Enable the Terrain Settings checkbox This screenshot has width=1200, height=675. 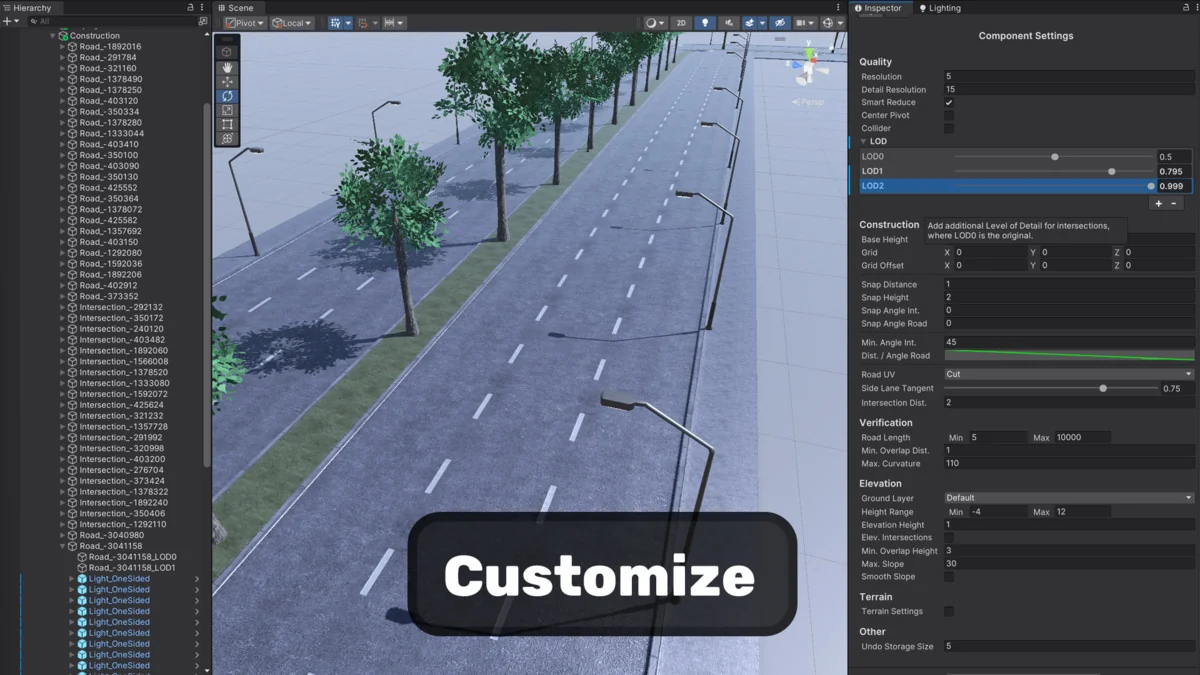pos(949,611)
